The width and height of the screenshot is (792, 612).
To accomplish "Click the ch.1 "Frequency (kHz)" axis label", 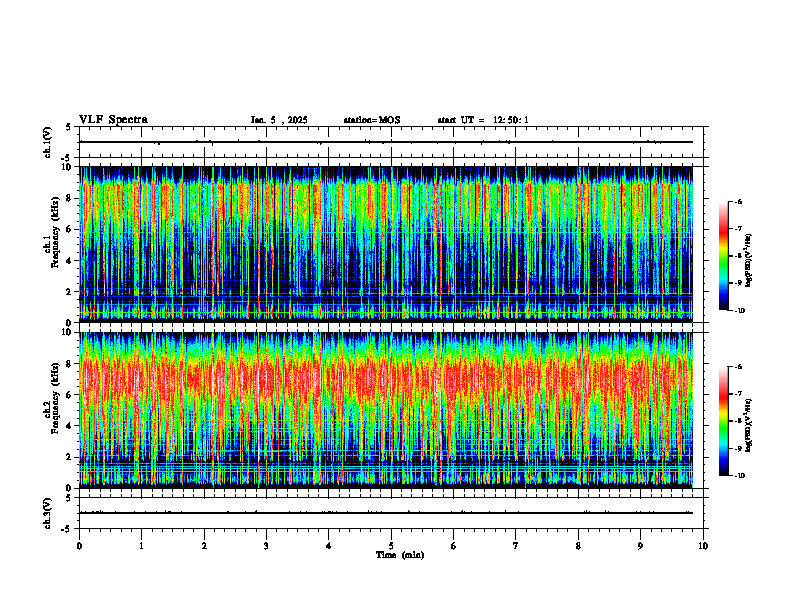I will 55,232.
